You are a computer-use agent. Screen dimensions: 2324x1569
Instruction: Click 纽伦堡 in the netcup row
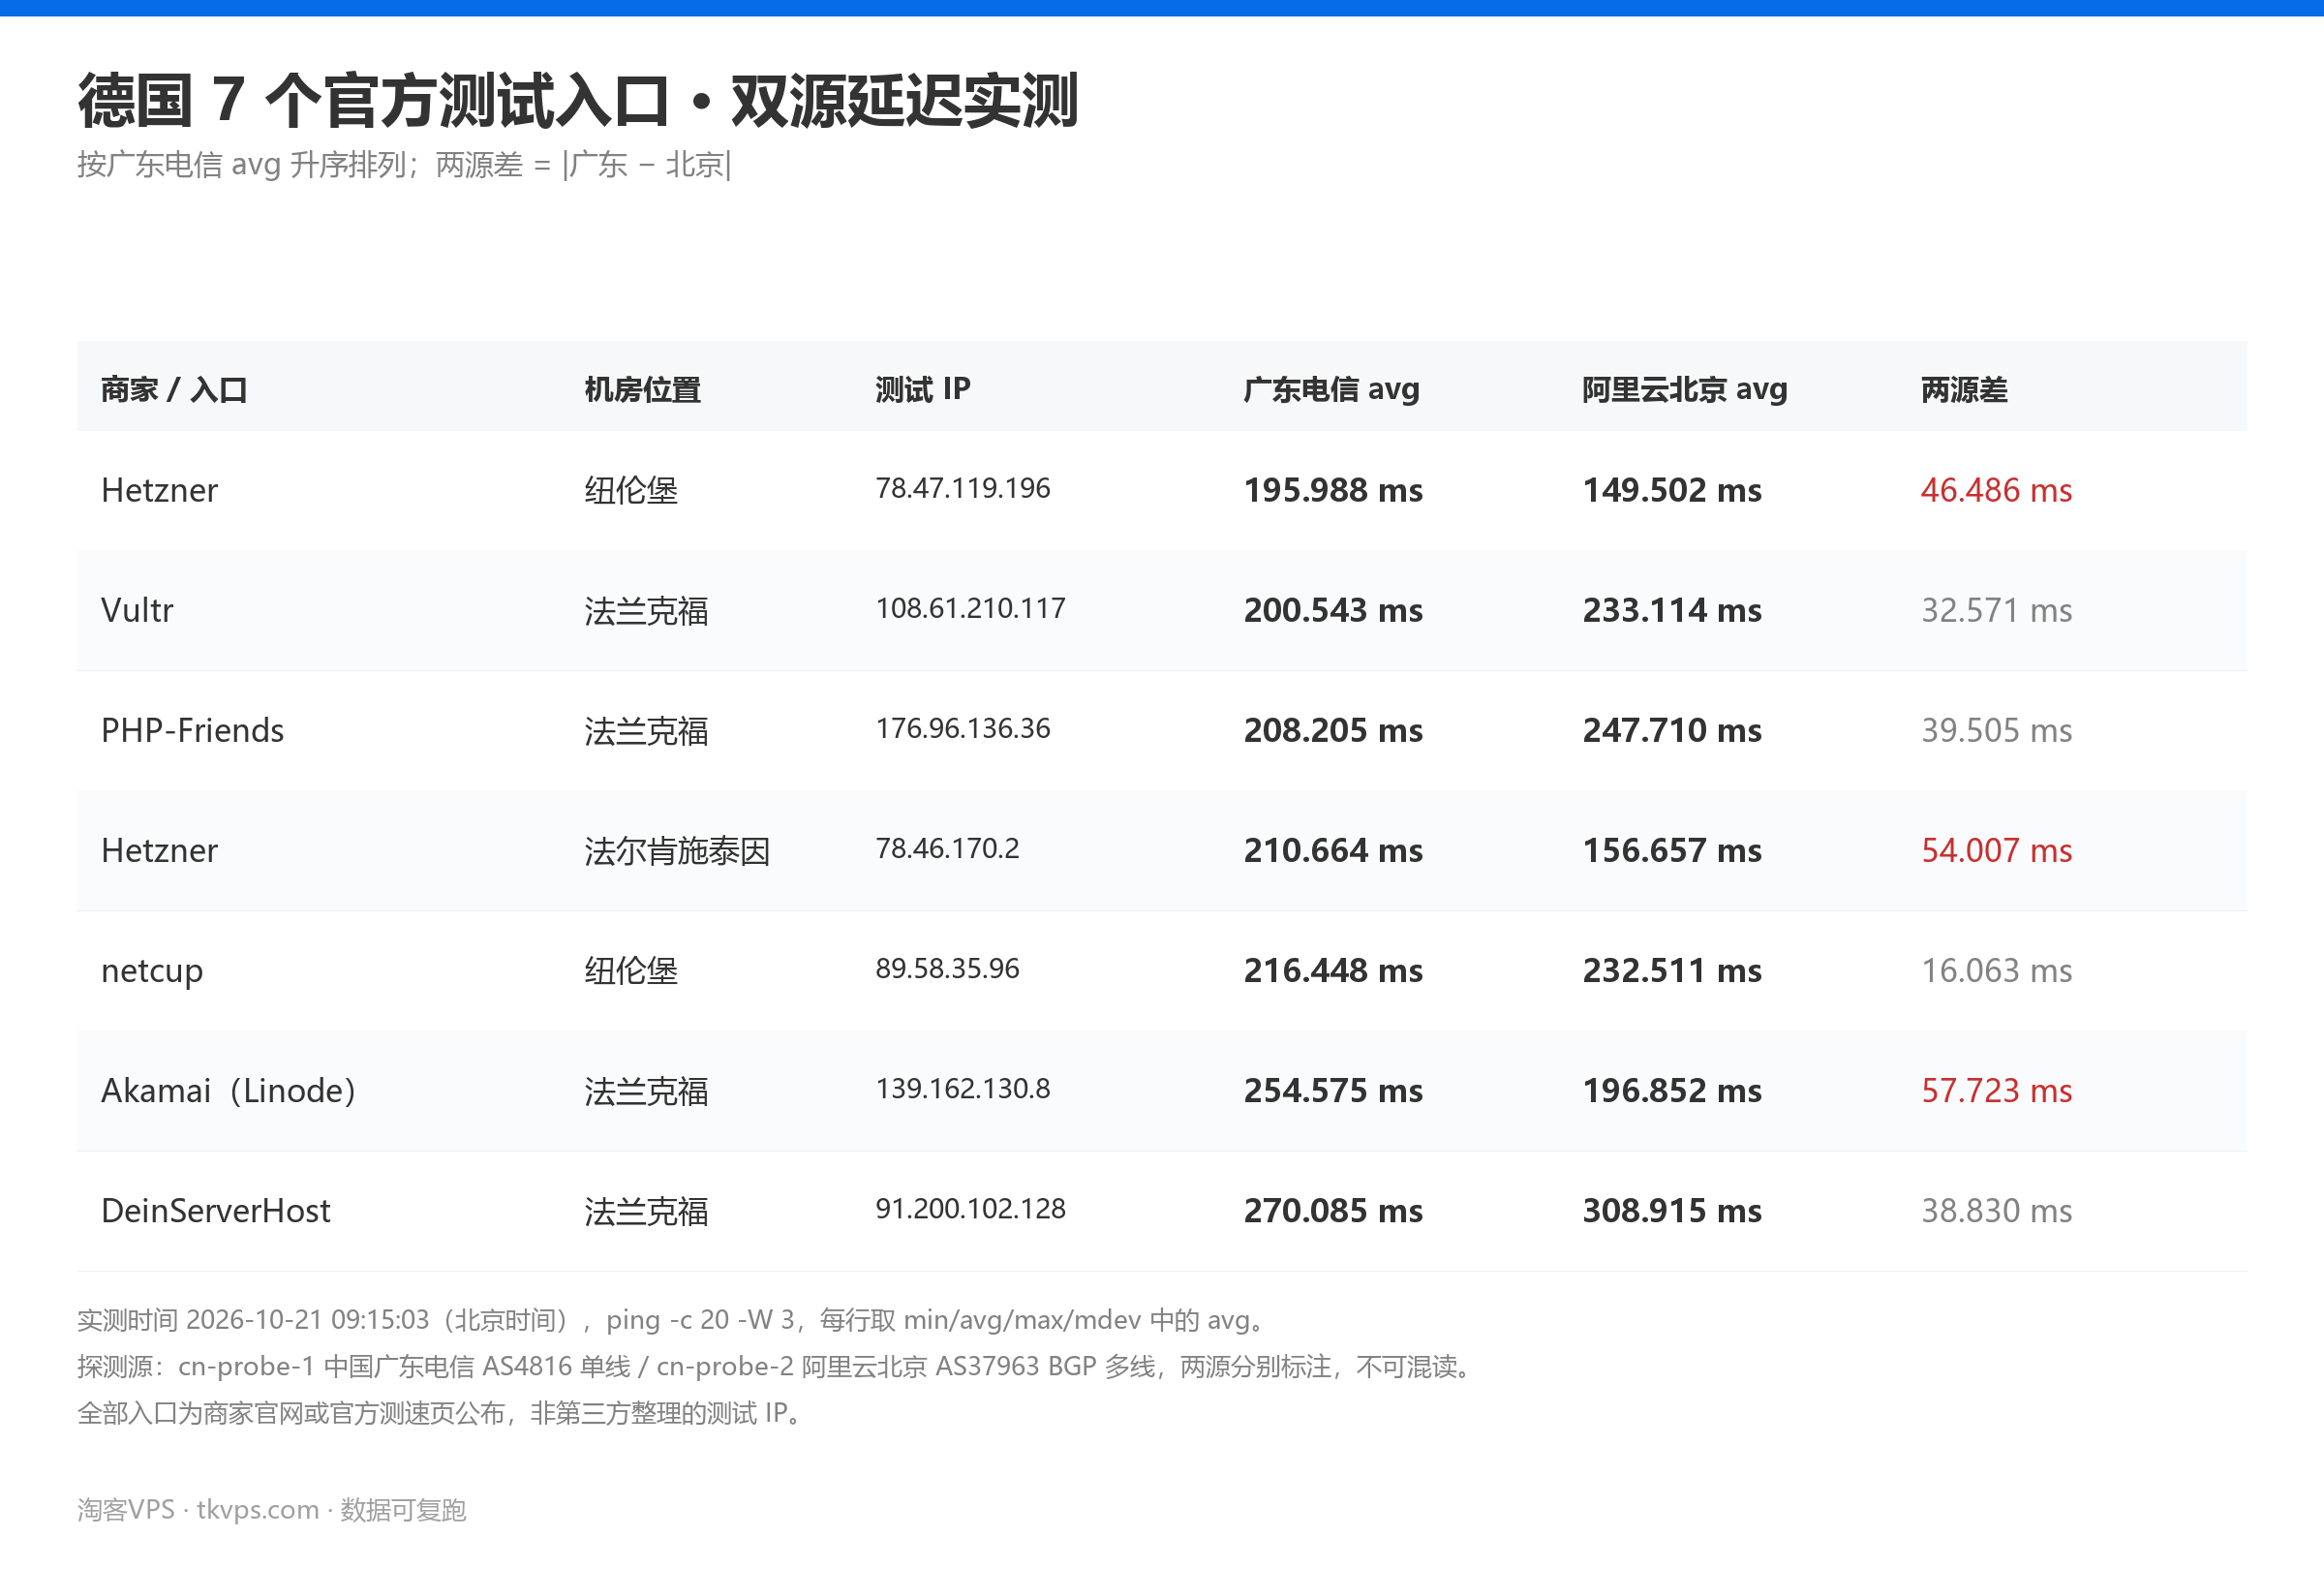point(631,972)
